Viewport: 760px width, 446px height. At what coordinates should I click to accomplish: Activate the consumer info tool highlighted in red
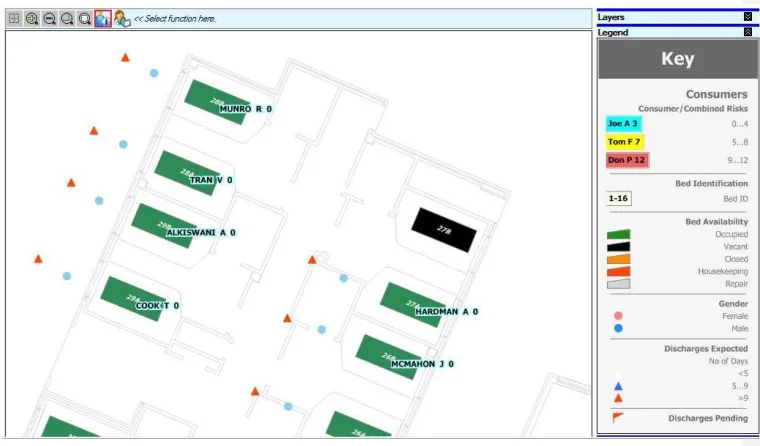click(x=103, y=19)
